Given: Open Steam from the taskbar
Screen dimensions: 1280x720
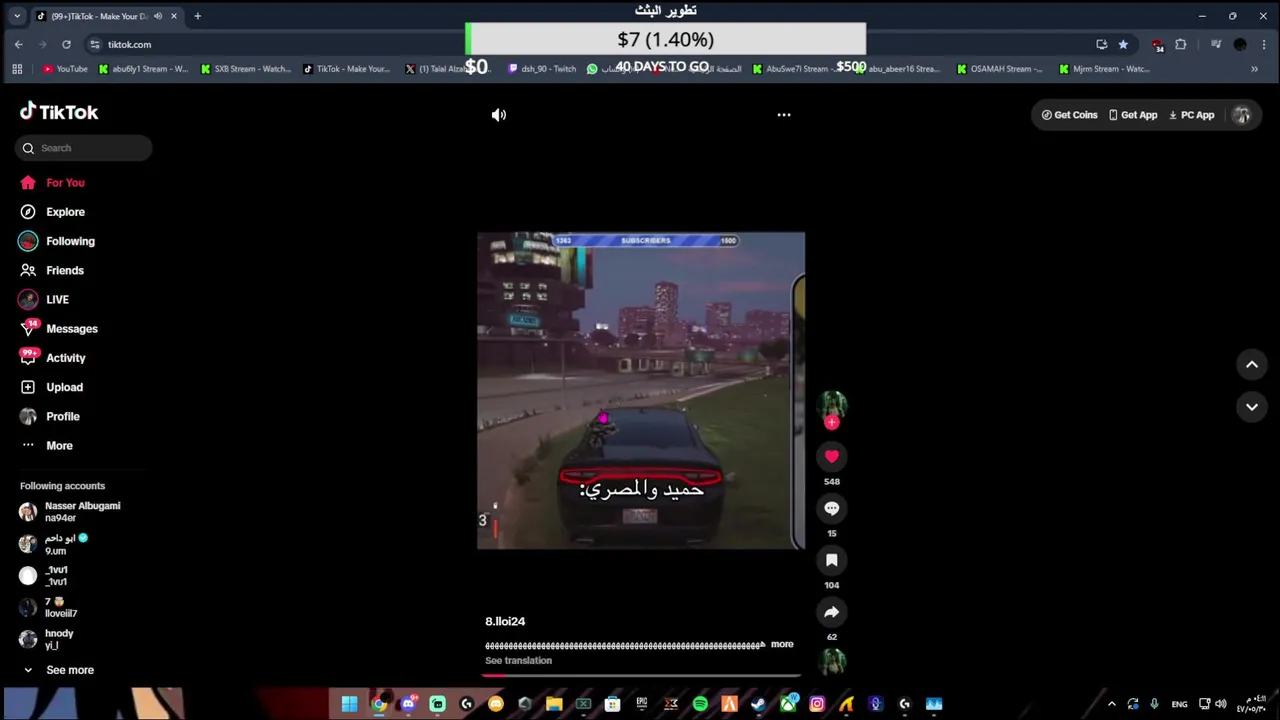Looking at the screenshot, I should (x=759, y=704).
